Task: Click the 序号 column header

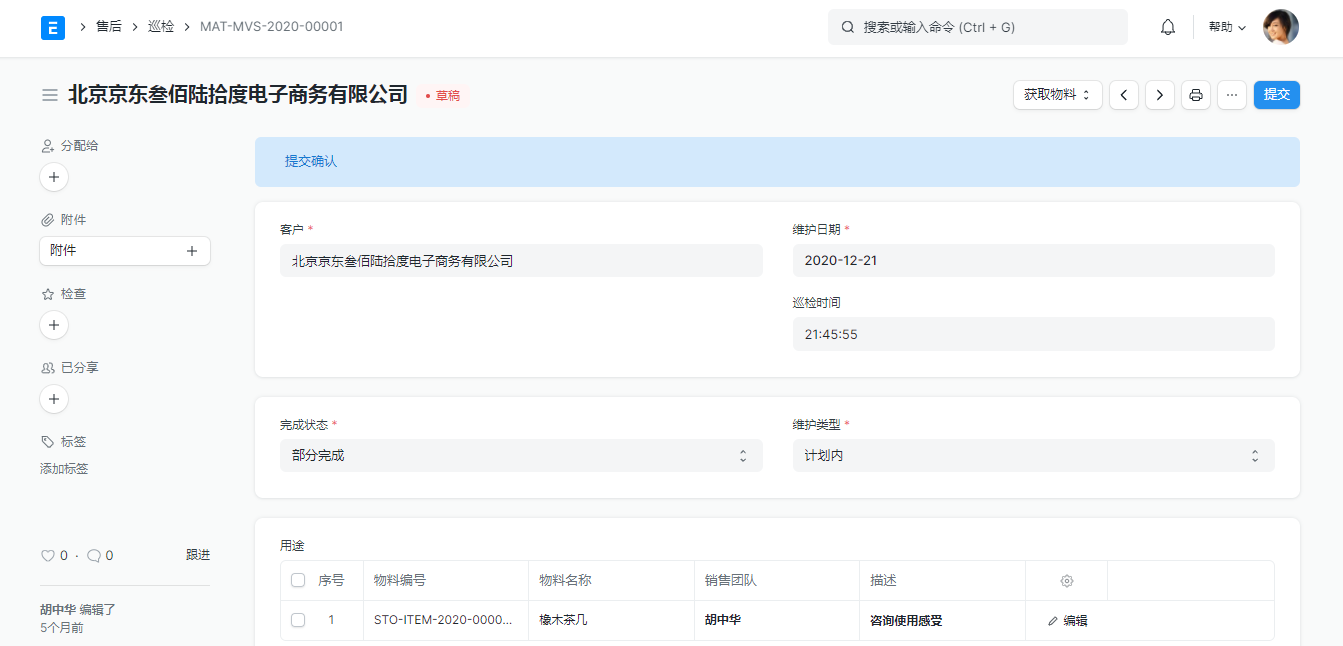Action: pos(331,580)
